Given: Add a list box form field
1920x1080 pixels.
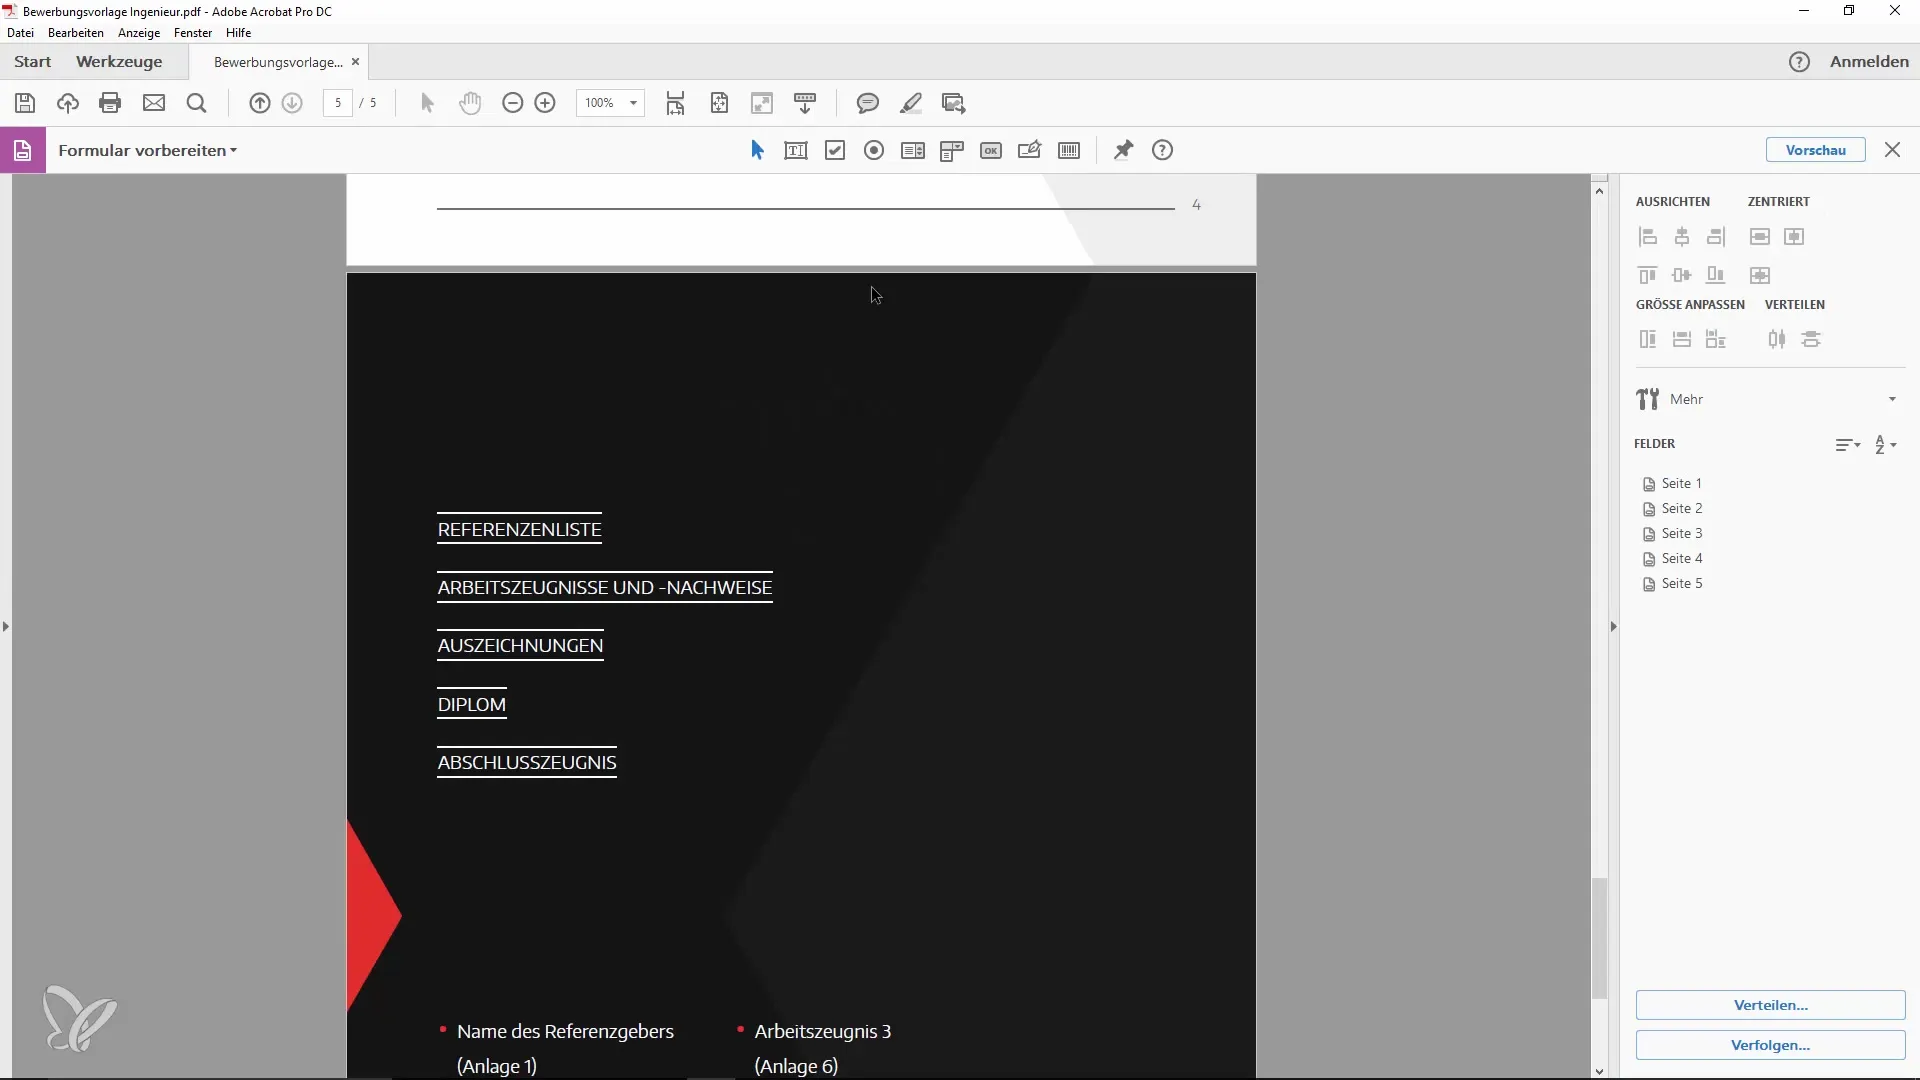Looking at the screenshot, I should click(x=913, y=151).
